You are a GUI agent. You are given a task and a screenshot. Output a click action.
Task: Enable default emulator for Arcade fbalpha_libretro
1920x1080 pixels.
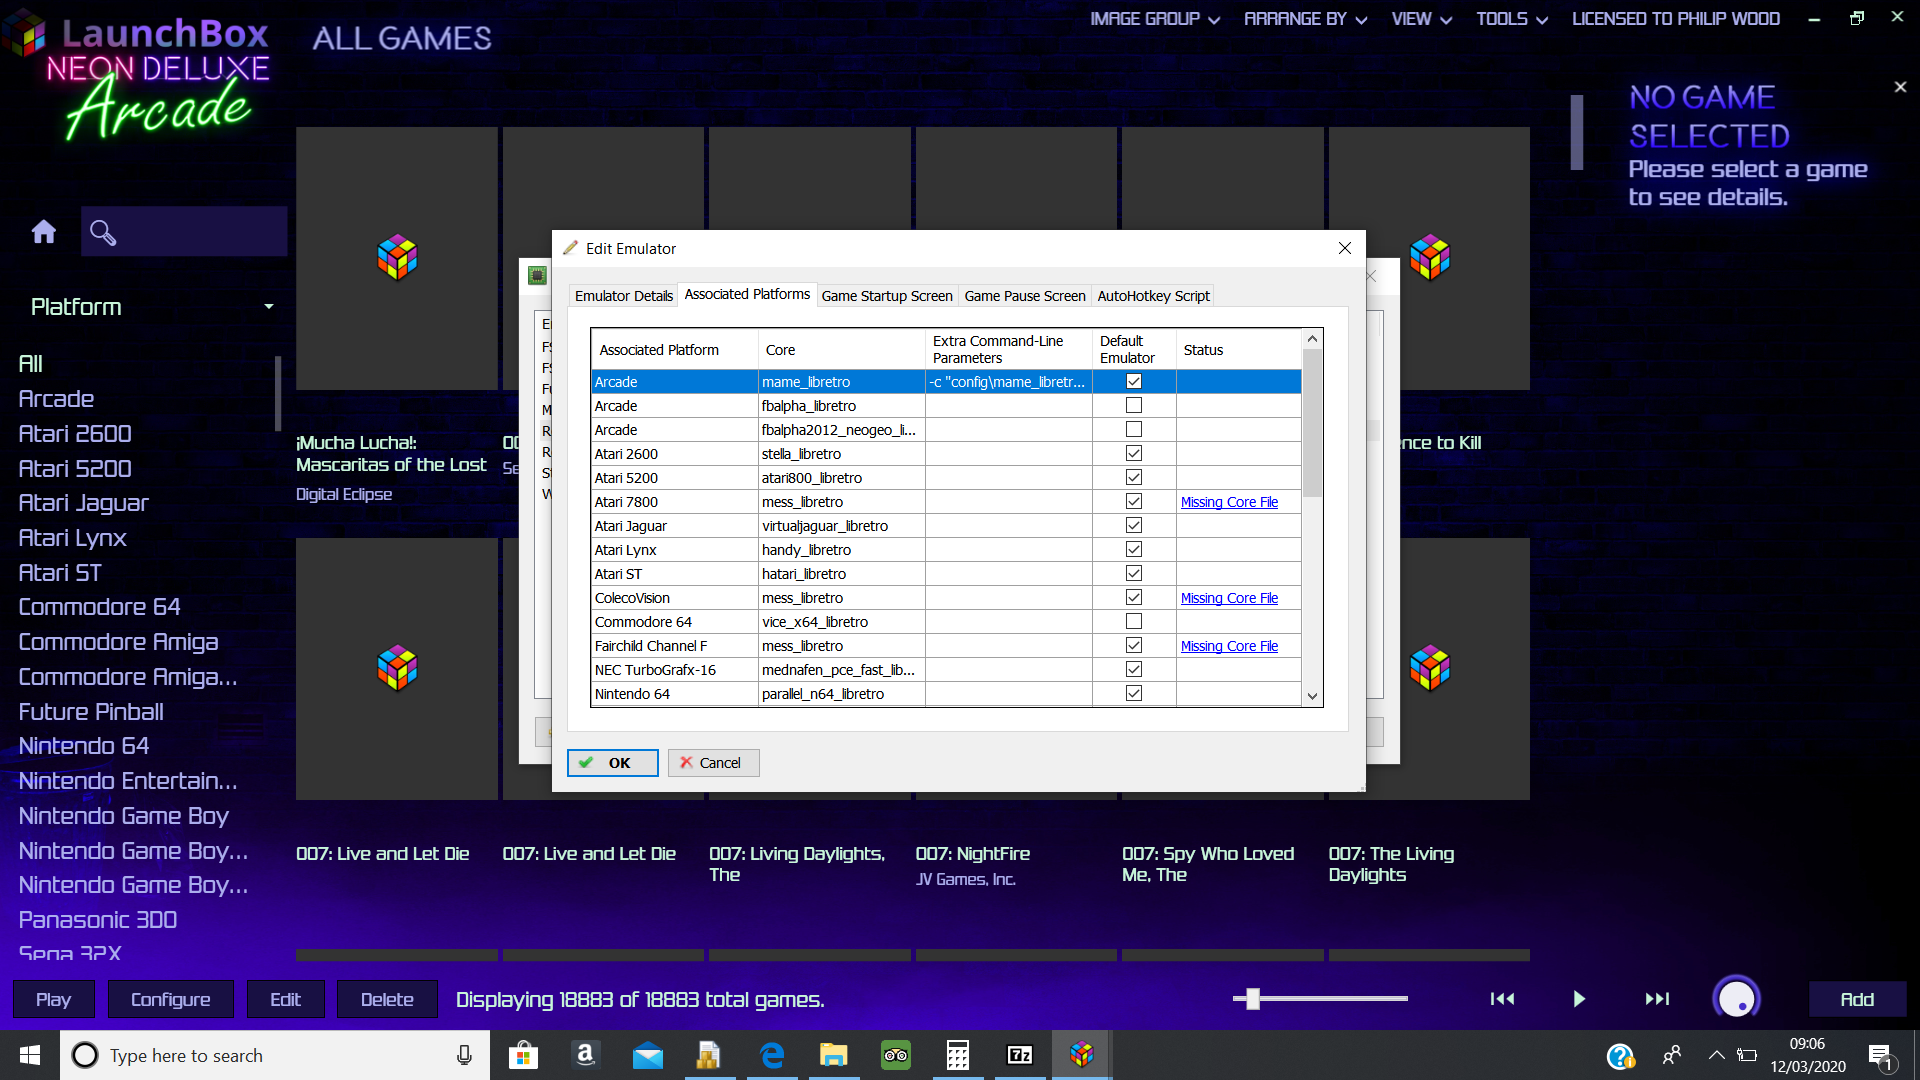click(x=1134, y=405)
